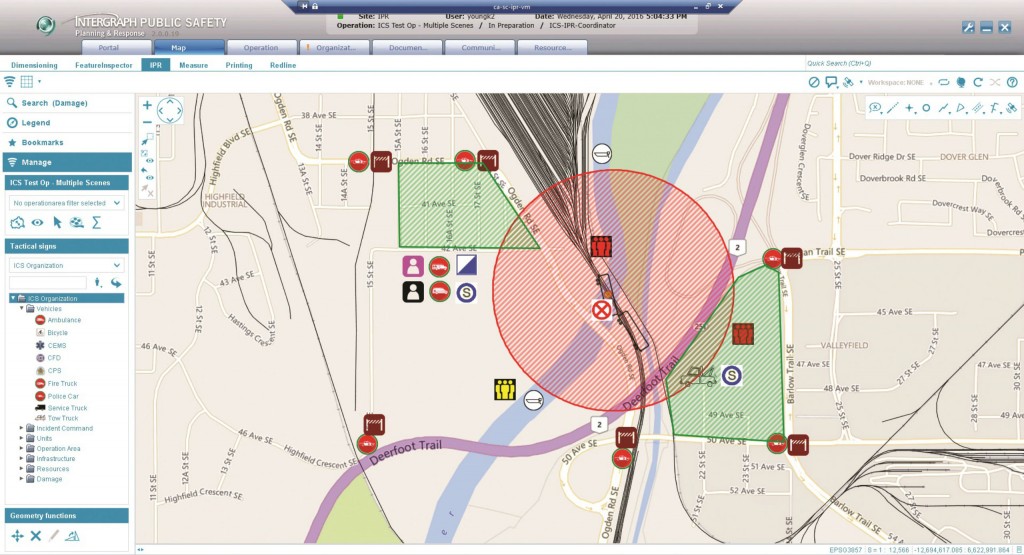Expand the Incident Command folder
Image resolution: width=1024 pixels, height=555 pixels.
coord(22,428)
